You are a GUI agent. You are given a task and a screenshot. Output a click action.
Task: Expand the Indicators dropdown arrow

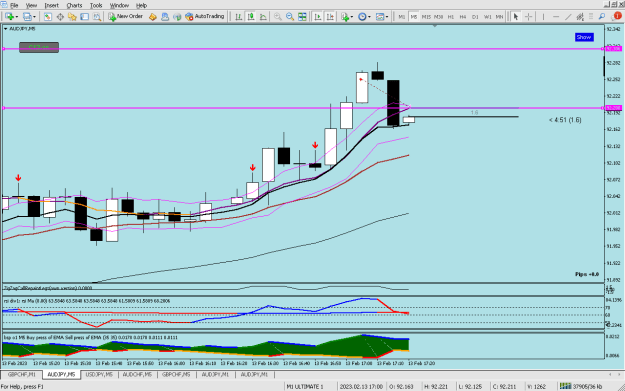352,17
